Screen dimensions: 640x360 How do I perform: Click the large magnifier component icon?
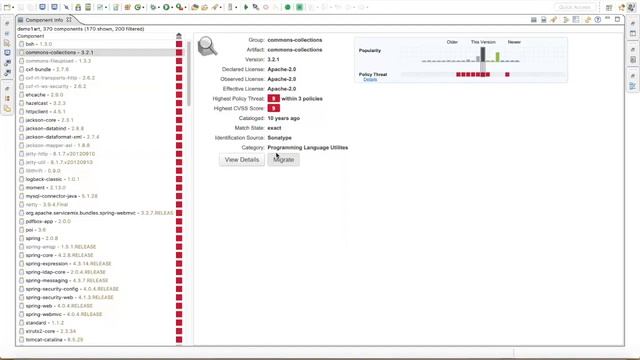pyautogui.click(x=207, y=46)
